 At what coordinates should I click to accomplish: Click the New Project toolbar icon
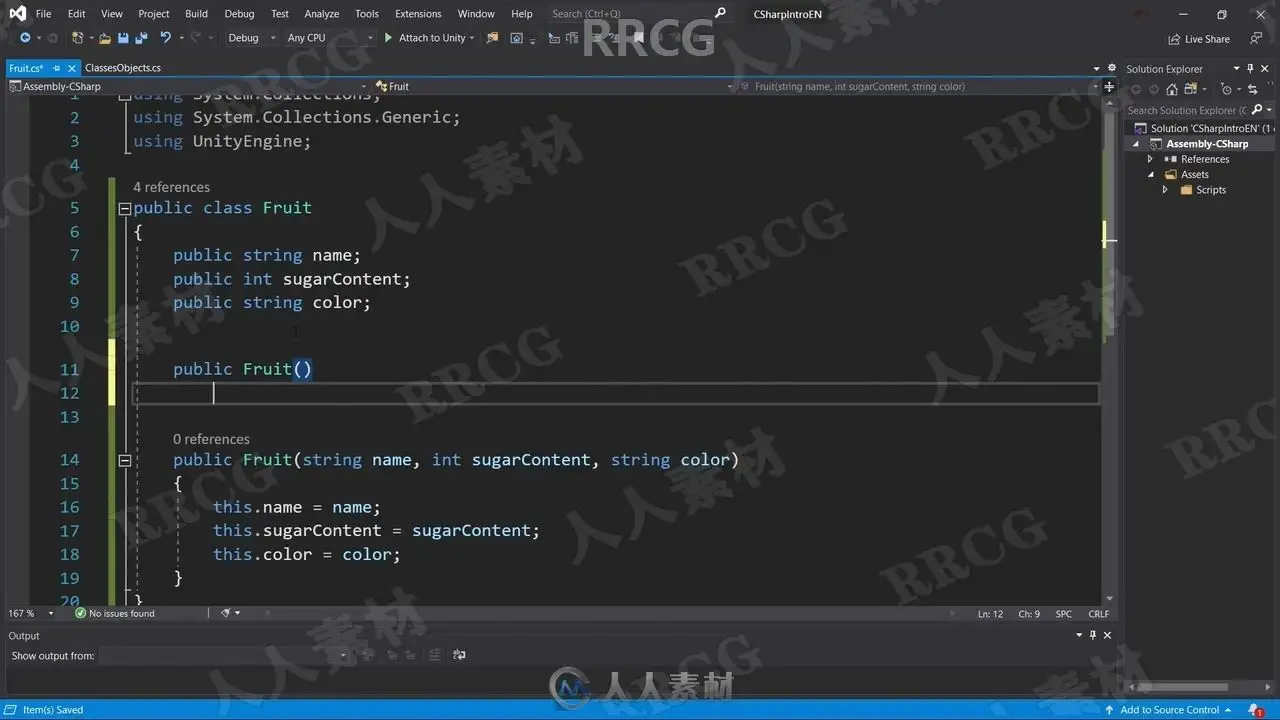78,38
